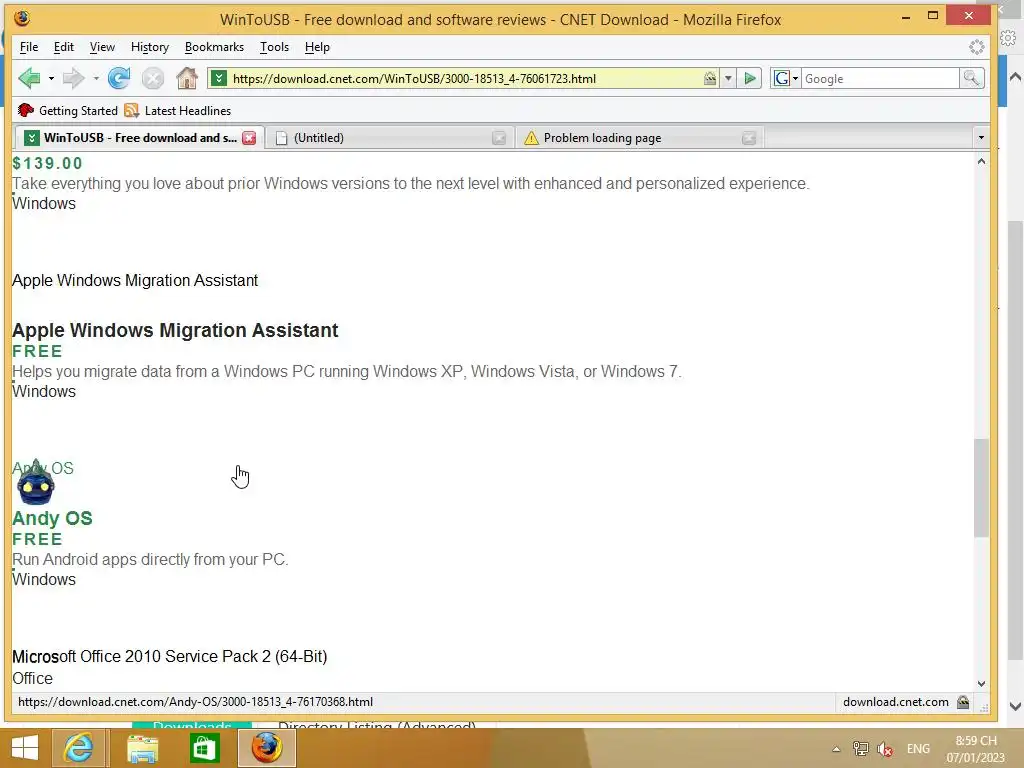Click the green Go button
This screenshot has width=1024, height=768.
coord(750,78)
